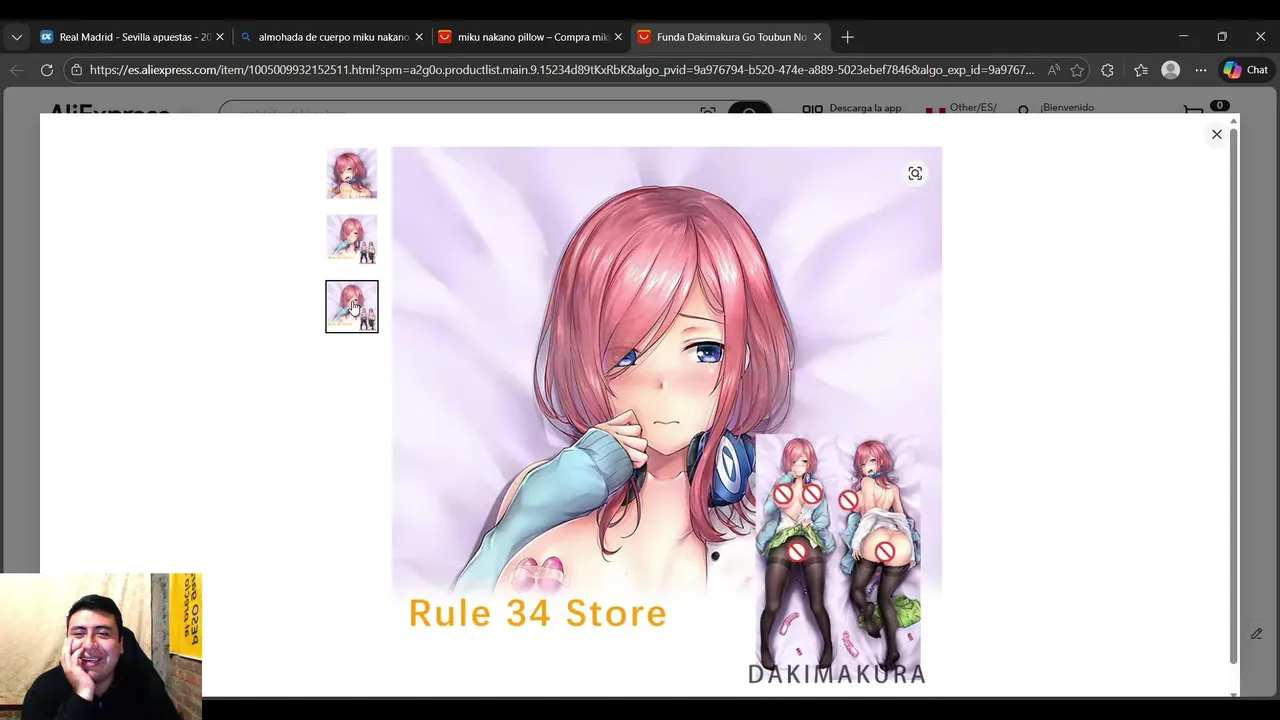Click the main enlarged product image
Screen dimensions: 1280x720
coord(666,421)
